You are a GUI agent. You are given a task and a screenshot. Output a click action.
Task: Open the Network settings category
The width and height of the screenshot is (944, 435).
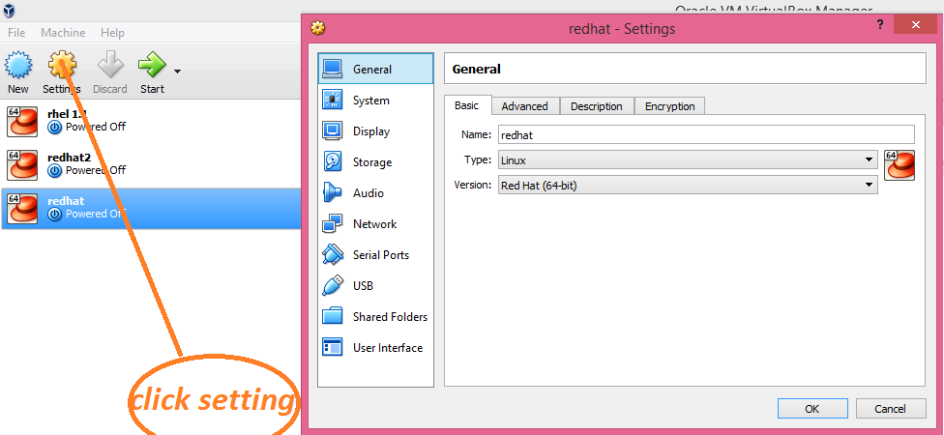pyautogui.click(x=376, y=224)
